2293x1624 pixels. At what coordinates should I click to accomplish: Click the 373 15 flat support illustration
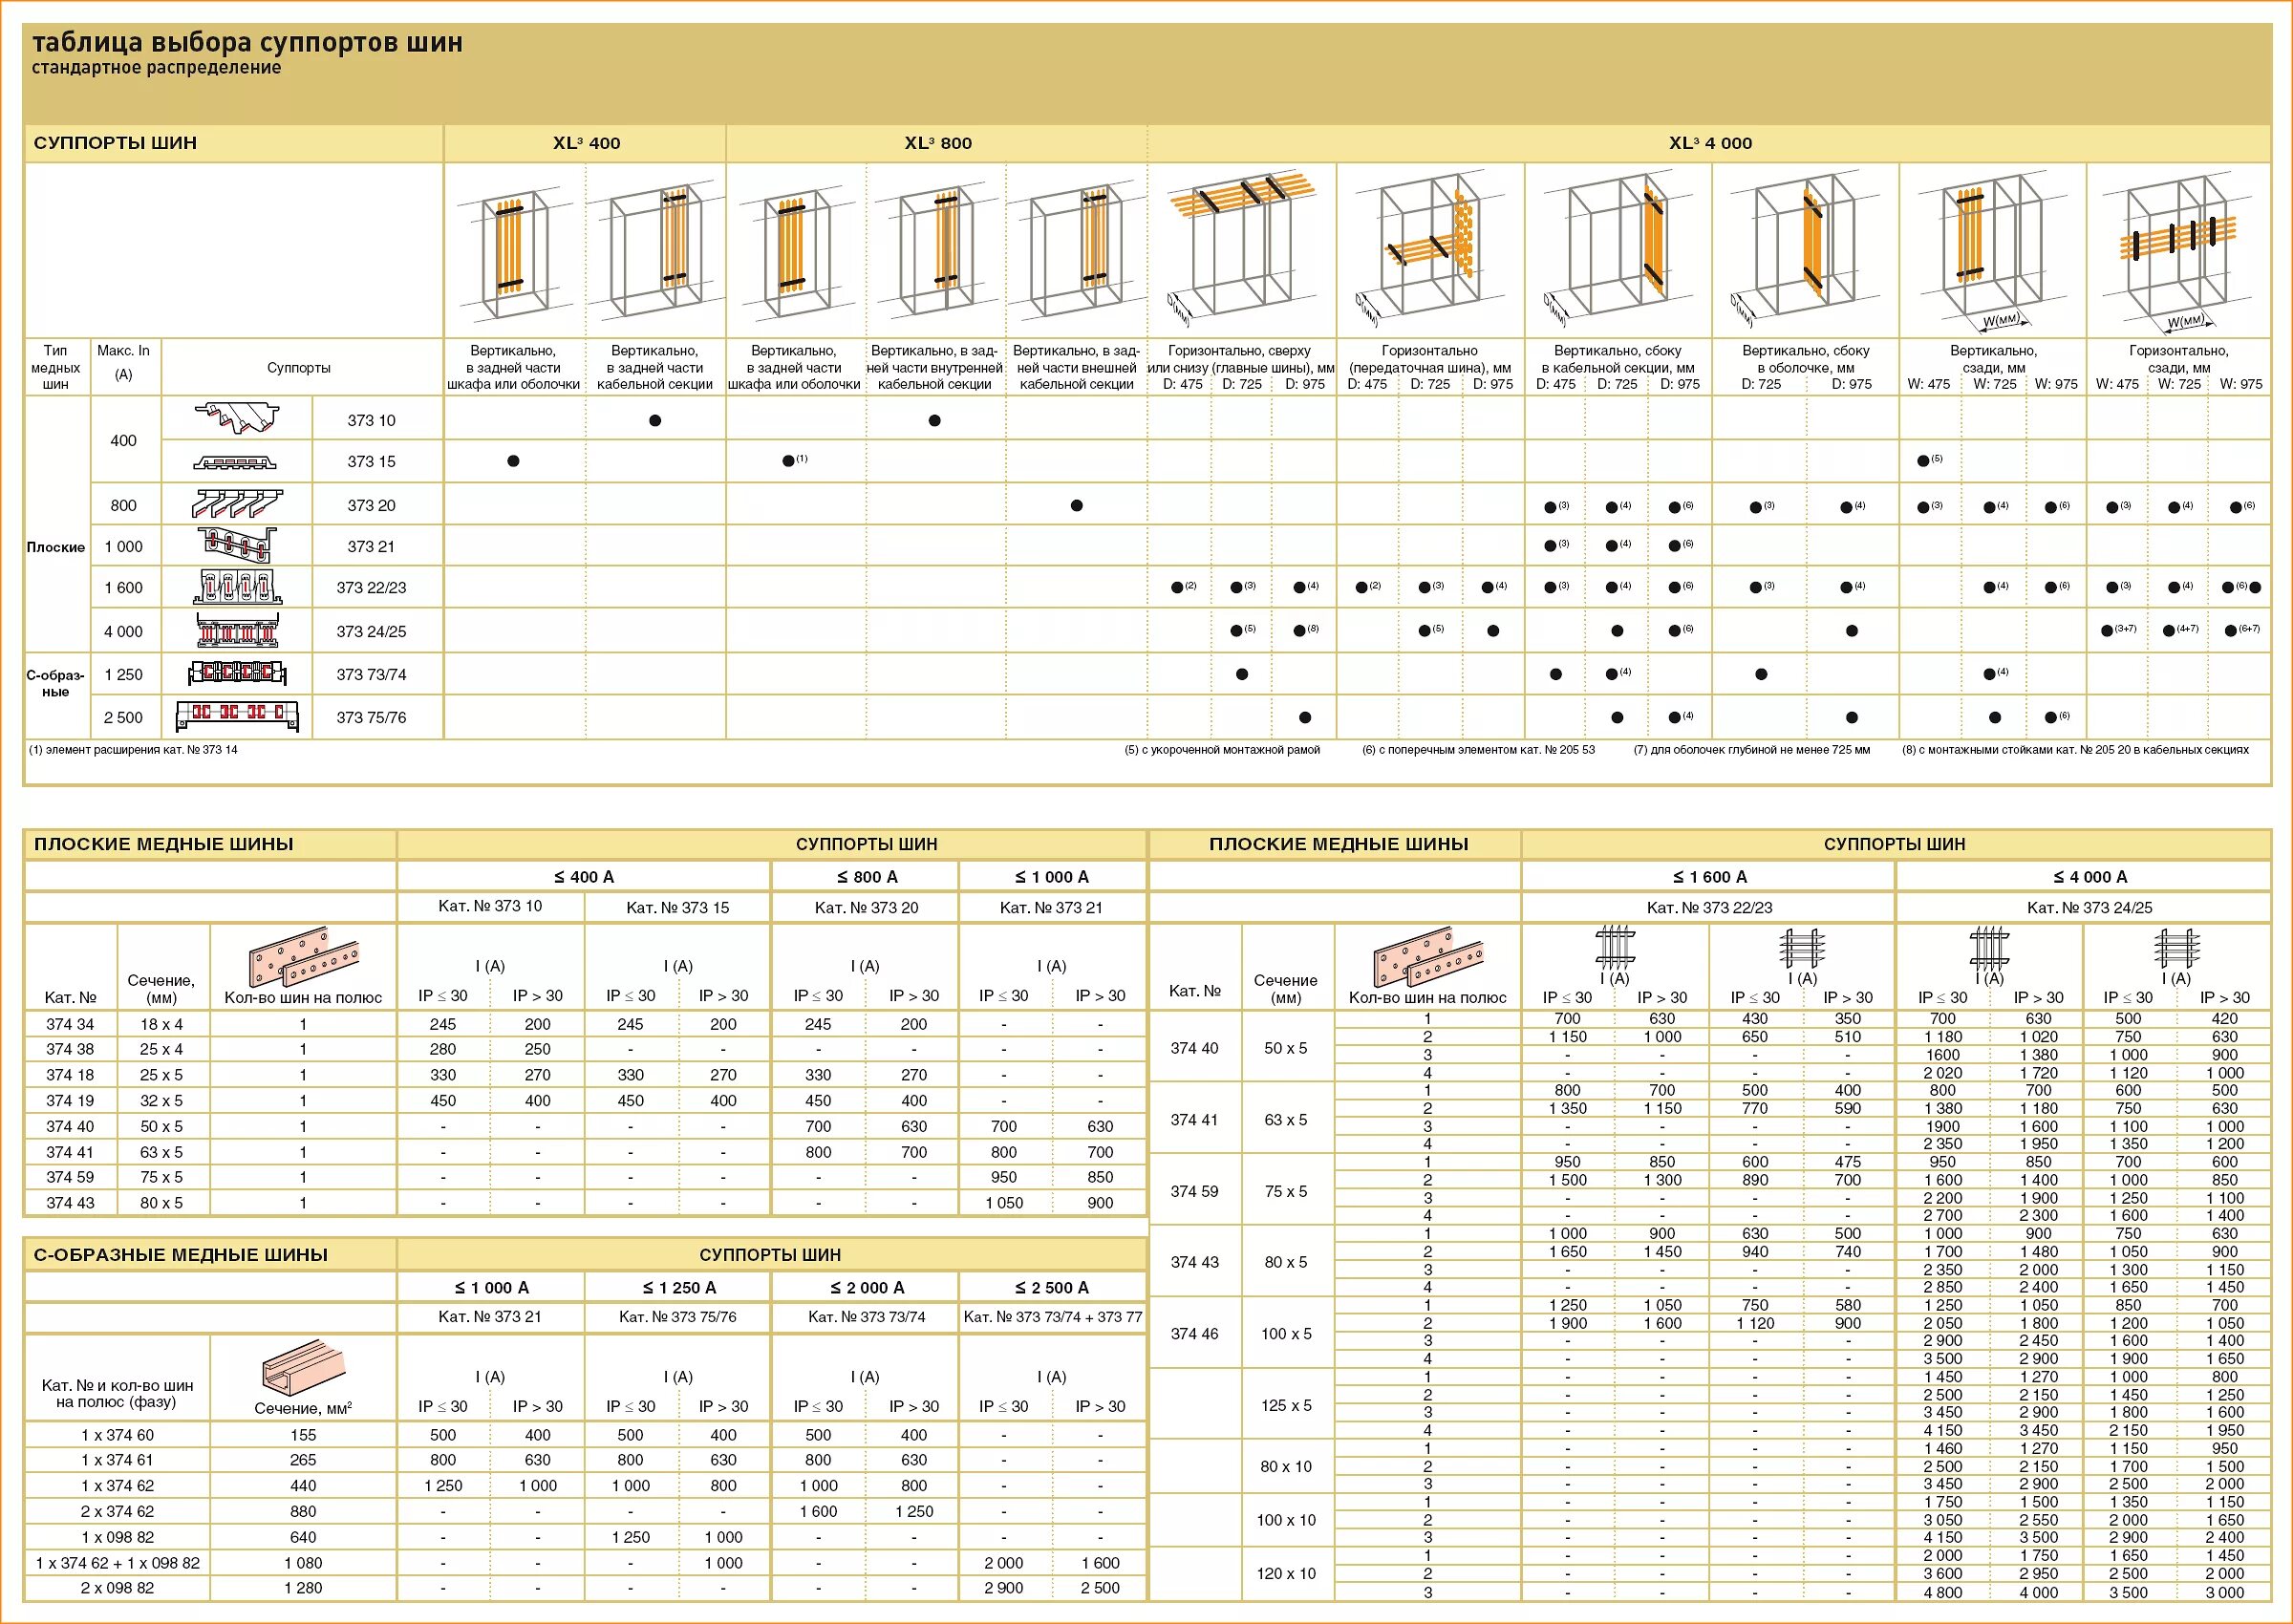tap(235, 463)
